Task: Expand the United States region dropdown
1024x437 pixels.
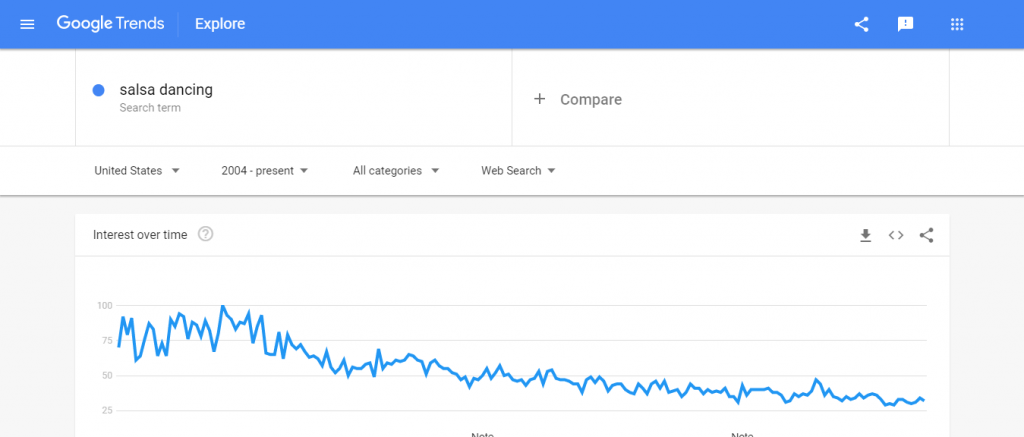Action: pos(137,171)
